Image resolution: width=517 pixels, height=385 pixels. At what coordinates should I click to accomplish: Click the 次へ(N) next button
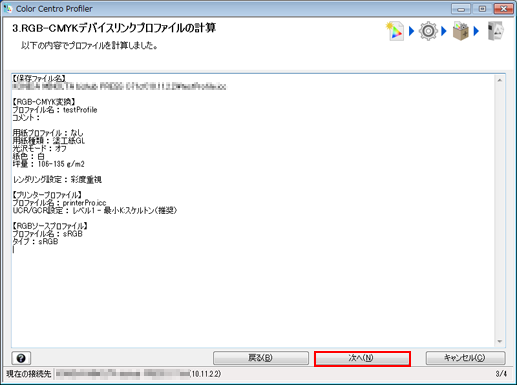(362, 358)
